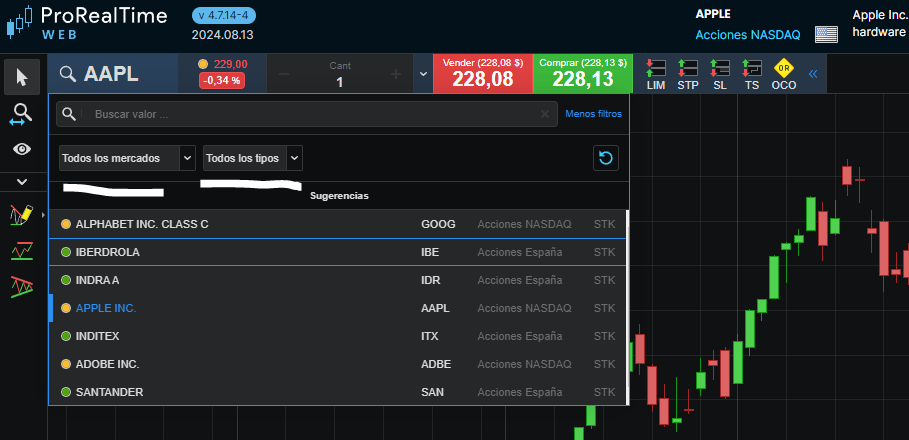Toggle the eye visibility tool
Viewport: 909px width, 440px height.
22,150
